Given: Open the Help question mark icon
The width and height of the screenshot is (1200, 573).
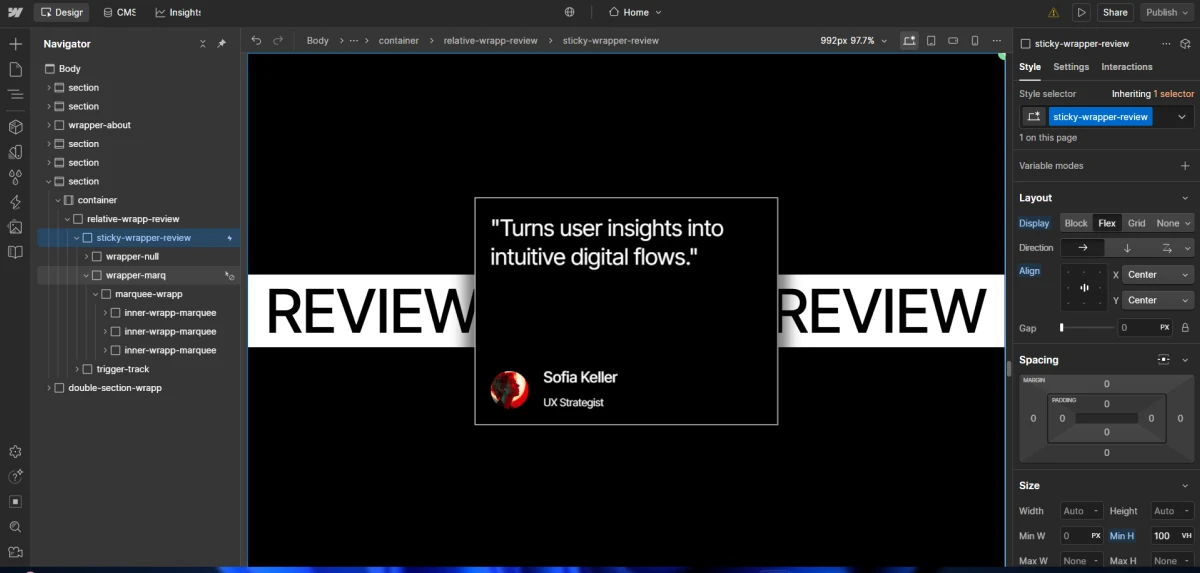Looking at the screenshot, I should point(15,477).
